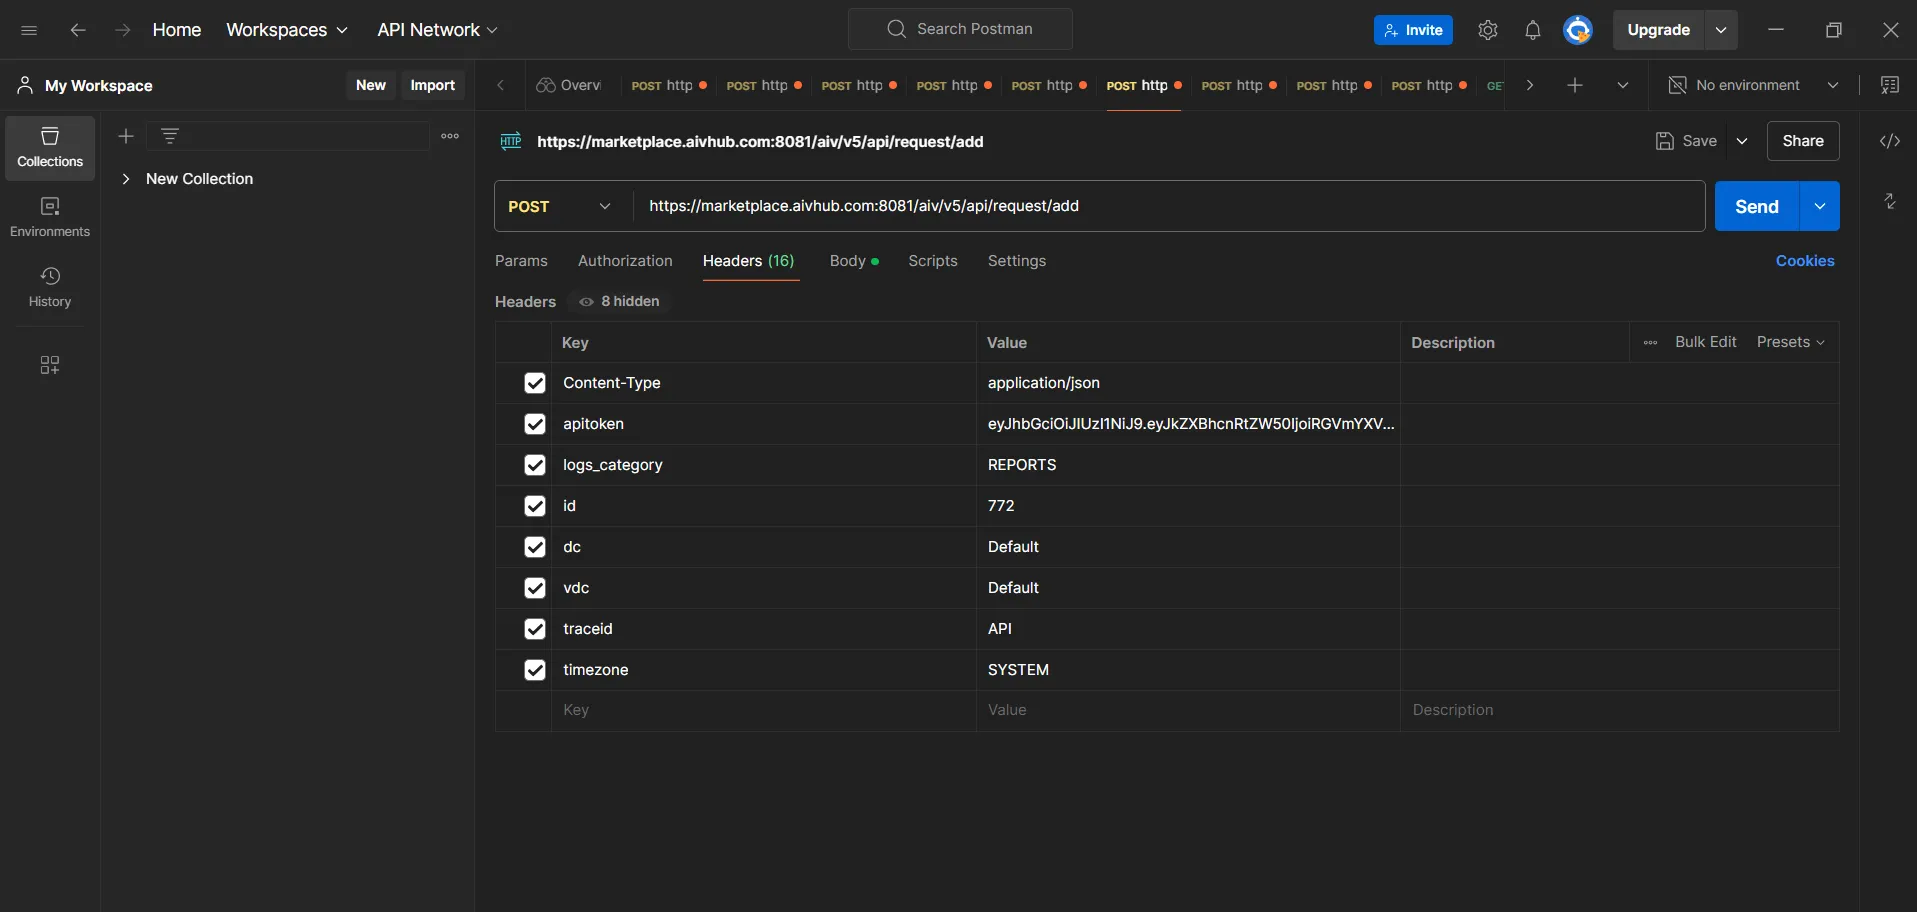Image resolution: width=1917 pixels, height=912 pixels.
Task: Open the Upgrade dropdown arrow
Action: tap(1721, 30)
